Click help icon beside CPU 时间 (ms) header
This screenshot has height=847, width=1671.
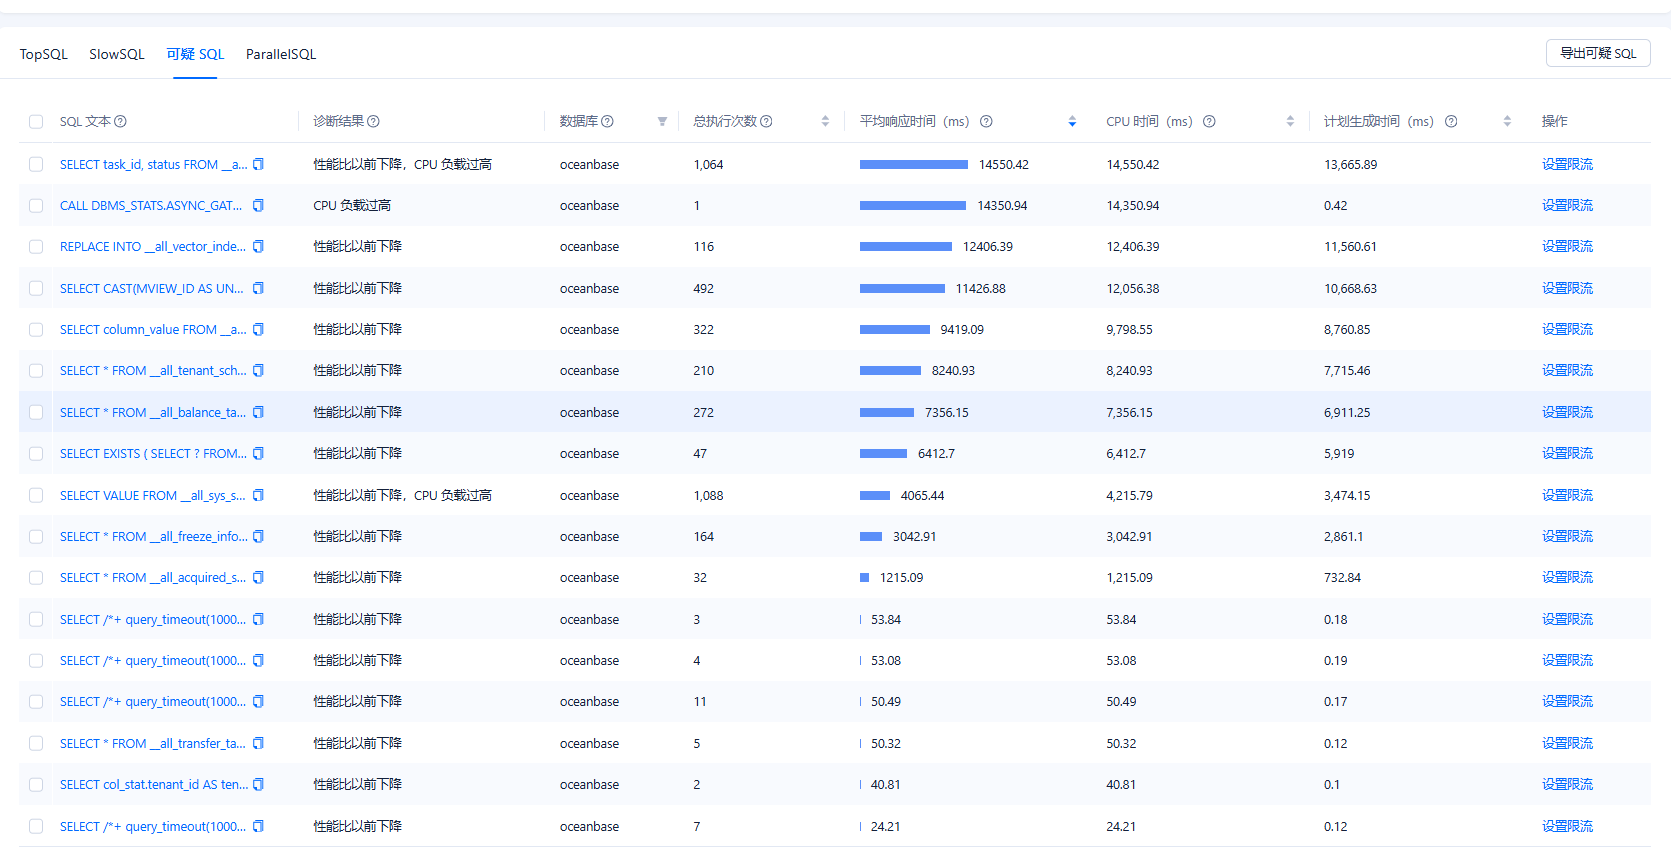tap(1209, 122)
